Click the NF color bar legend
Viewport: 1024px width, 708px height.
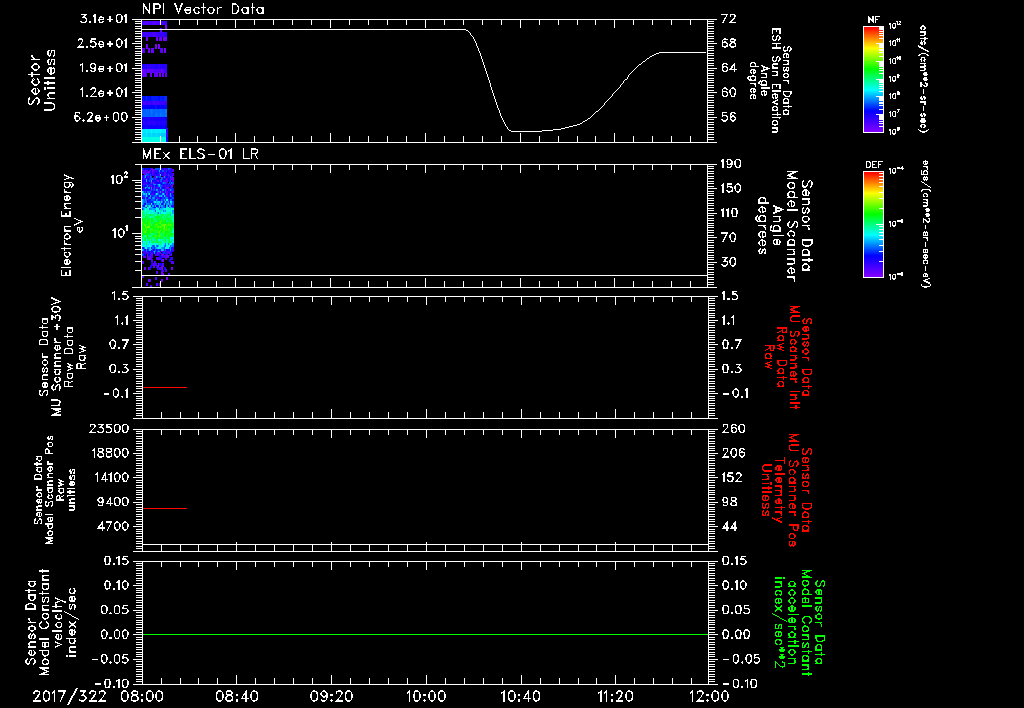click(x=873, y=78)
